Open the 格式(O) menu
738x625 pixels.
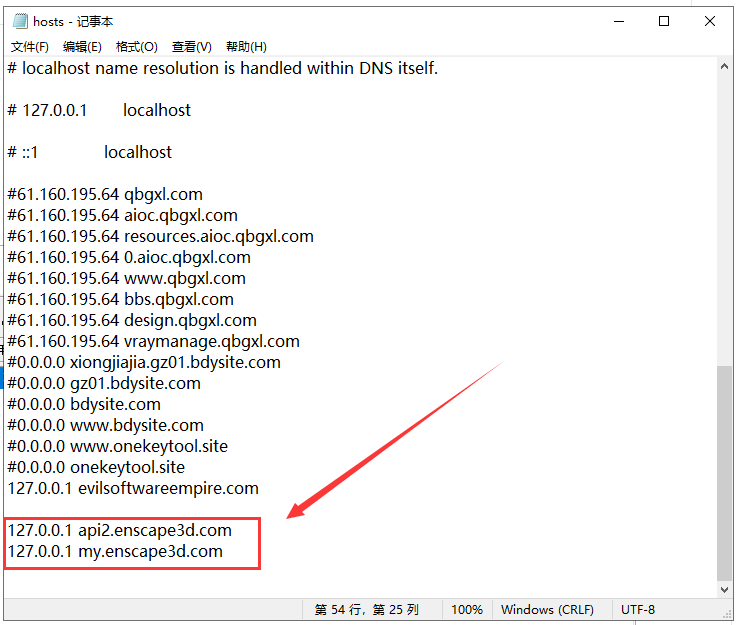[x=136, y=47]
